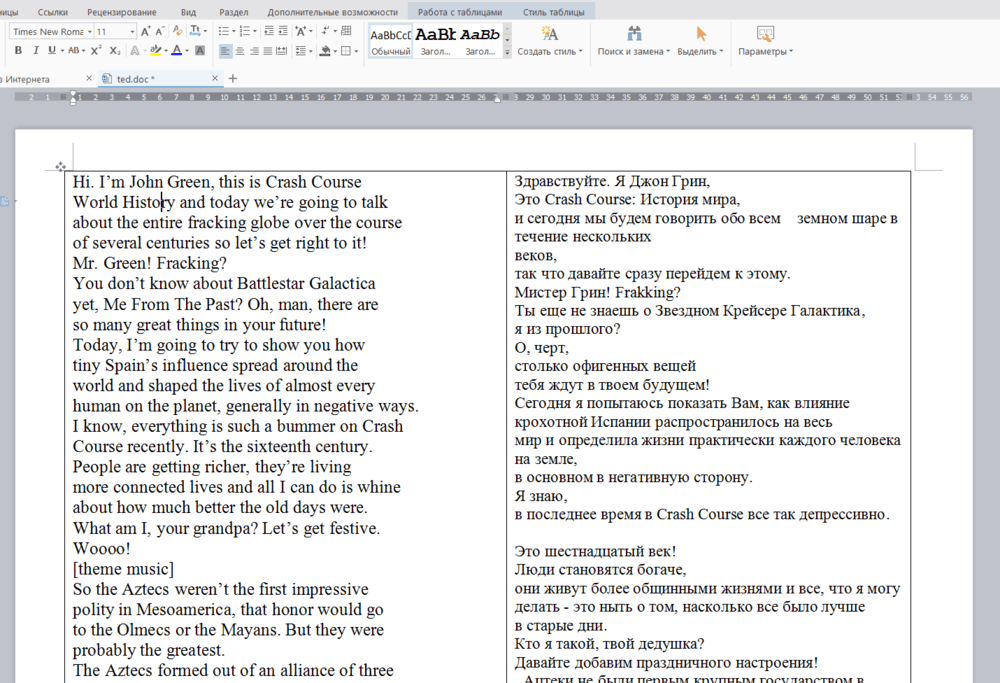Apply strikethrough to text
The height and width of the screenshot is (683, 1000).
pyautogui.click(x=73, y=50)
